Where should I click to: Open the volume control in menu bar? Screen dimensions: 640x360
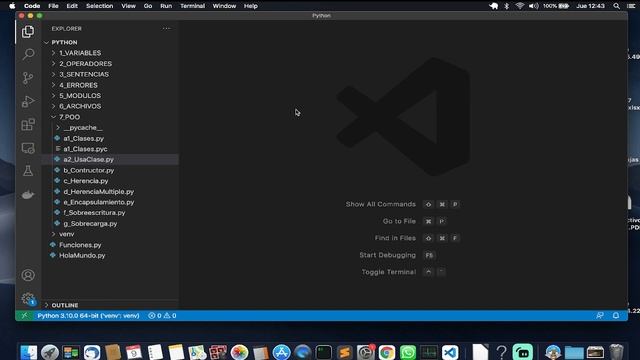coord(533,6)
